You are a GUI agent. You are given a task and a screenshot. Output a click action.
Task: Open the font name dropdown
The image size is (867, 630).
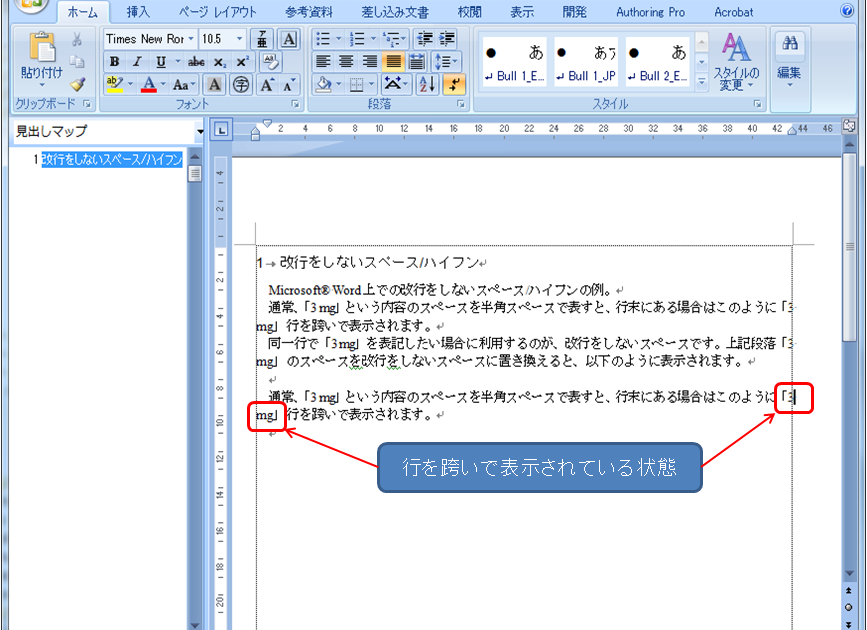click(191, 39)
